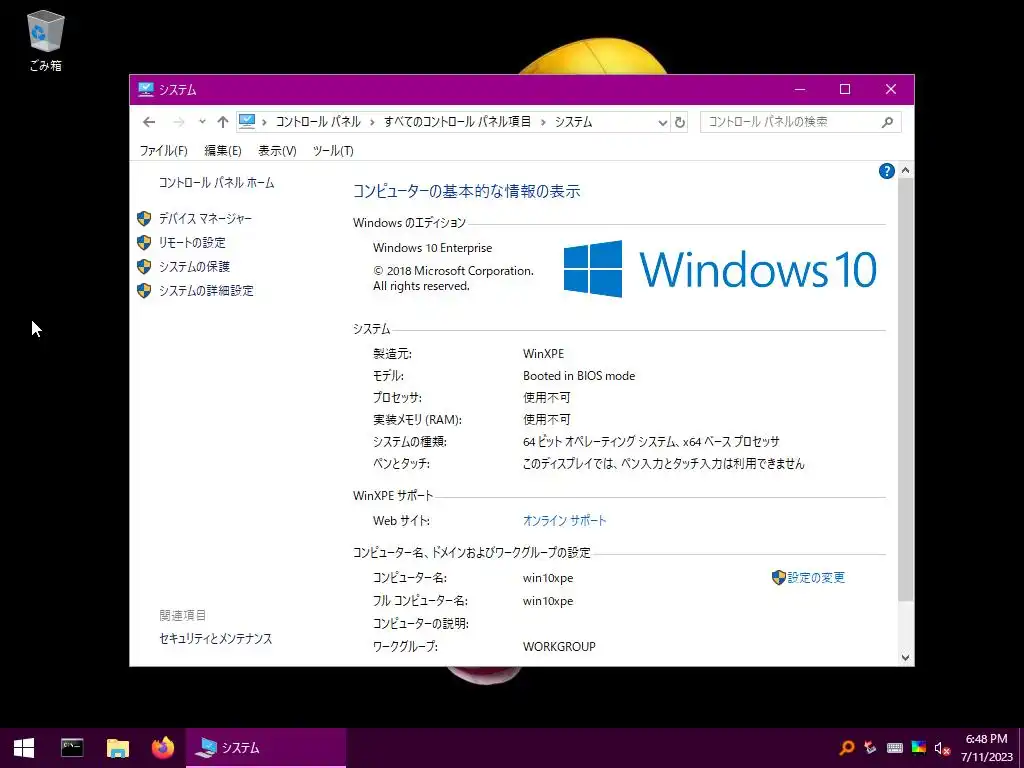This screenshot has width=1024, height=768.
Task: Open the blue help question mark
Action: click(886, 171)
